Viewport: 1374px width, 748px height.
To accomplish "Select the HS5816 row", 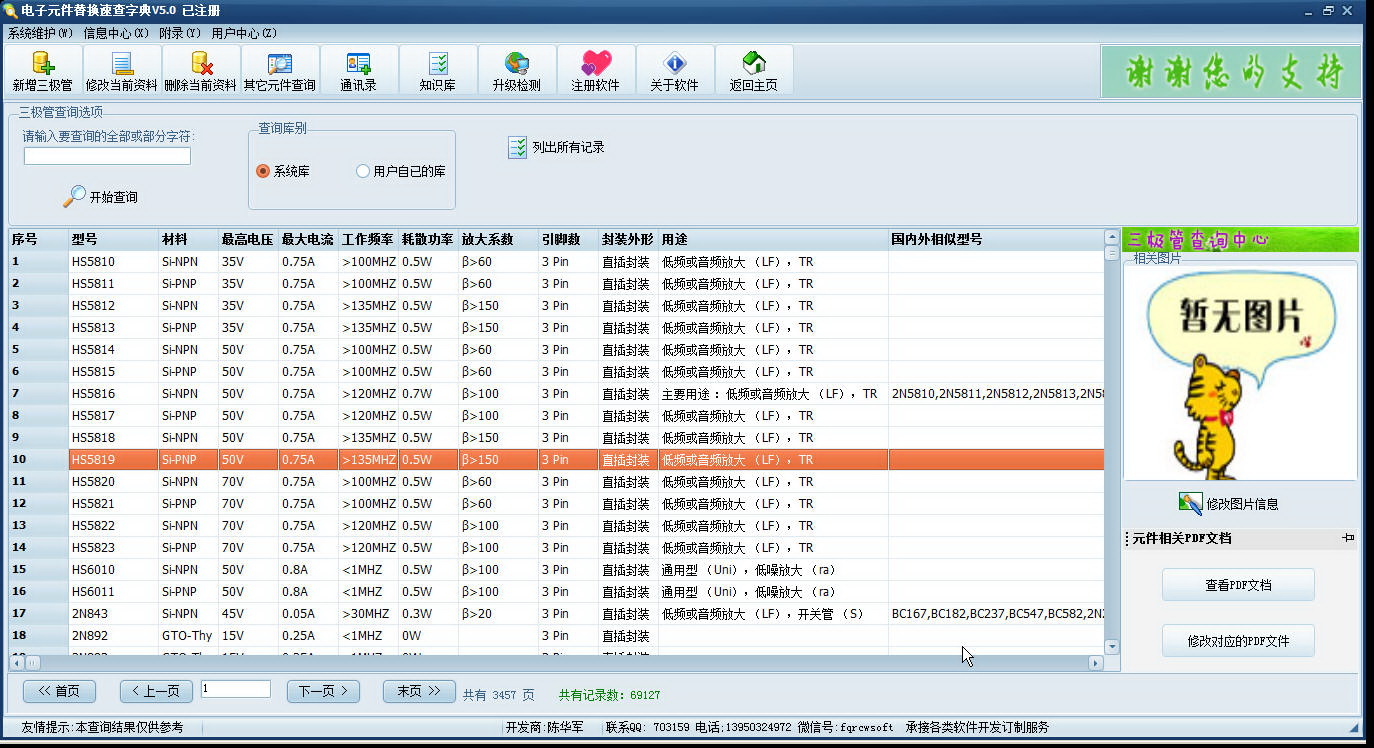I will pos(556,394).
